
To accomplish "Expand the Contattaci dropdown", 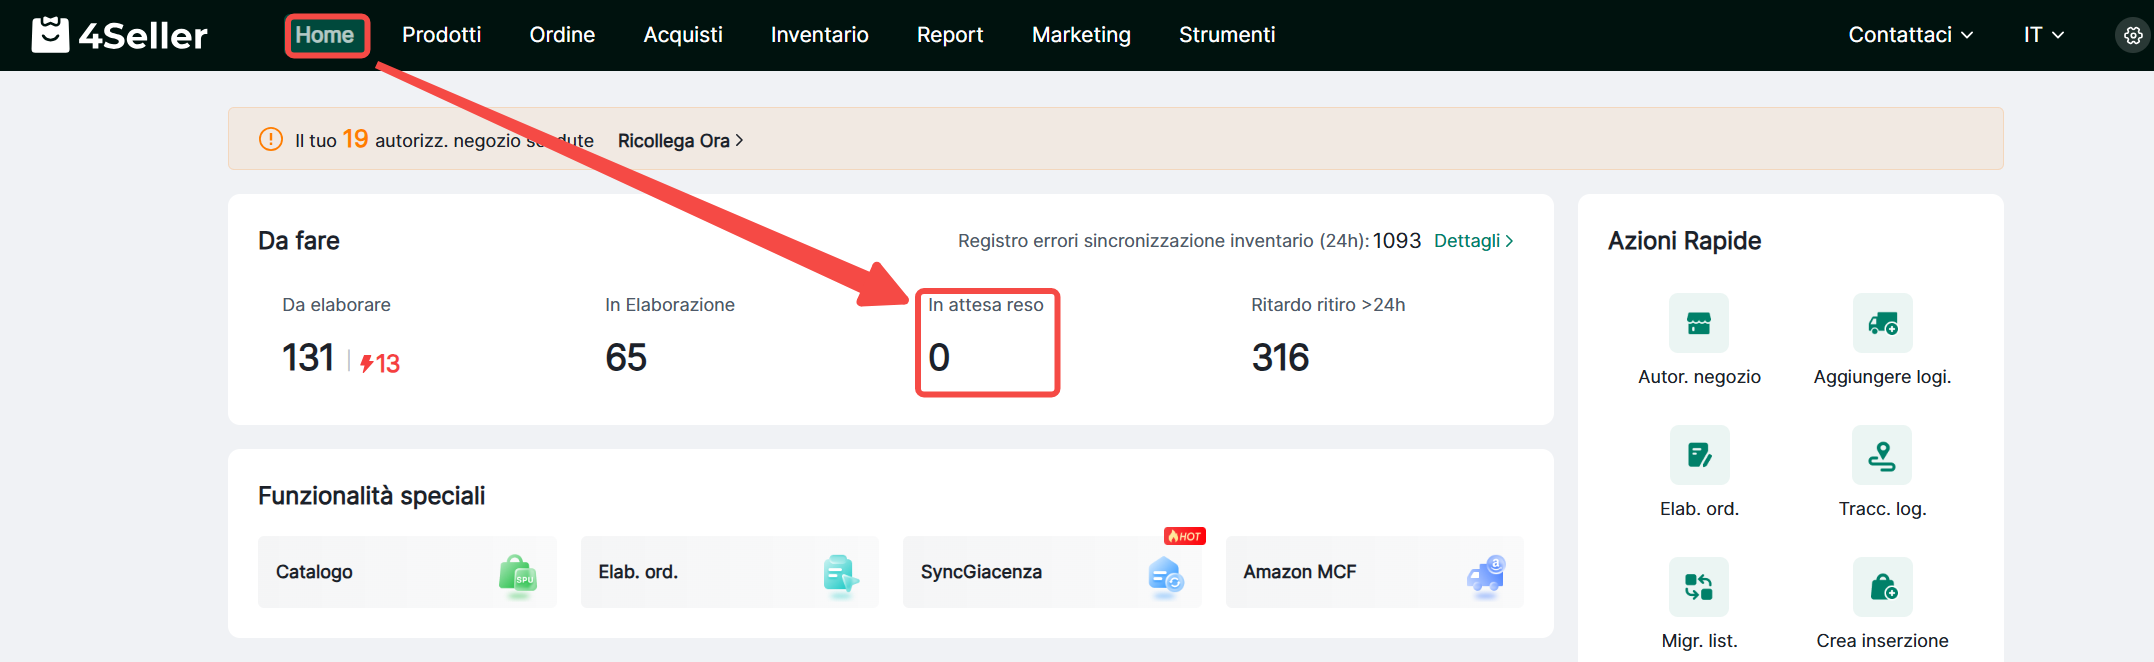I will (1910, 35).
